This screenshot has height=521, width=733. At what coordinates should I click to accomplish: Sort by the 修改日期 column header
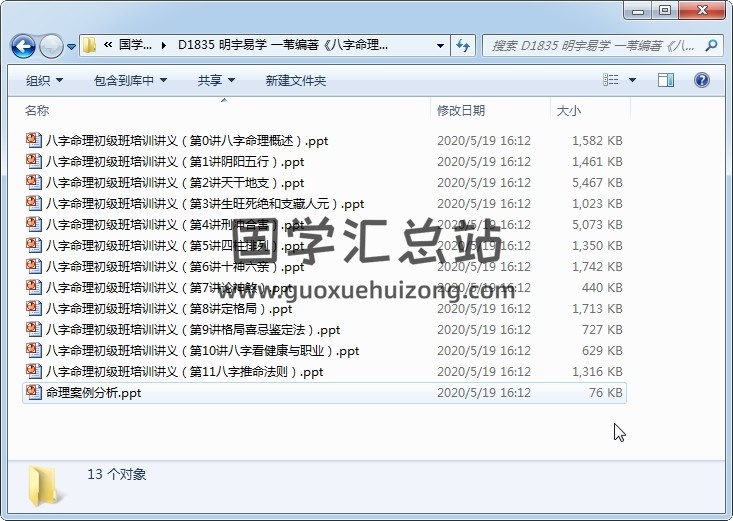click(x=460, y=110)
